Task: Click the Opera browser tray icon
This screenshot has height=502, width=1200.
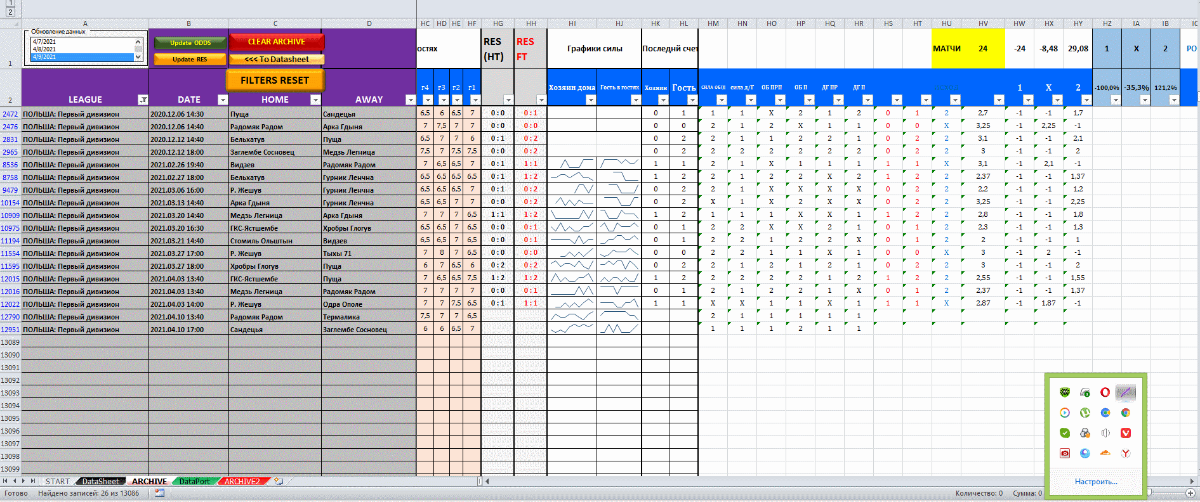Action: [x=1105, y=392]
